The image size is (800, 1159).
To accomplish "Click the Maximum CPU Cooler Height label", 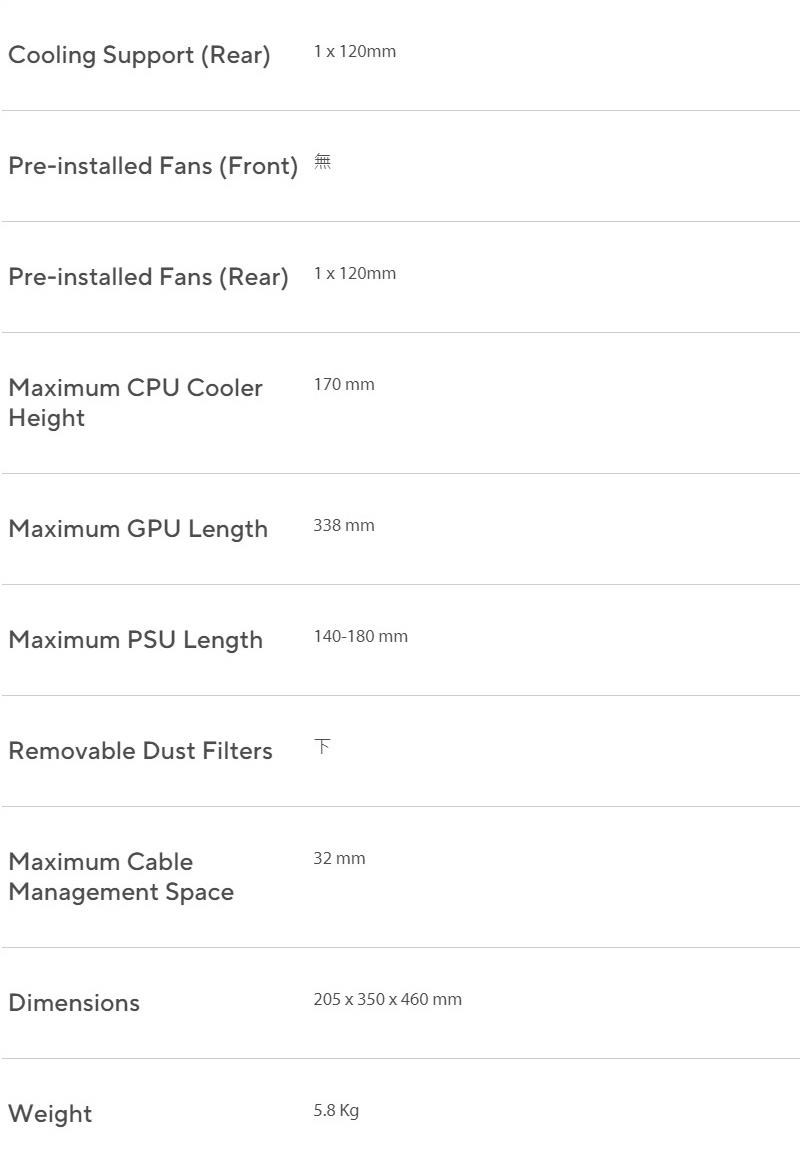I will pos(135,402).
